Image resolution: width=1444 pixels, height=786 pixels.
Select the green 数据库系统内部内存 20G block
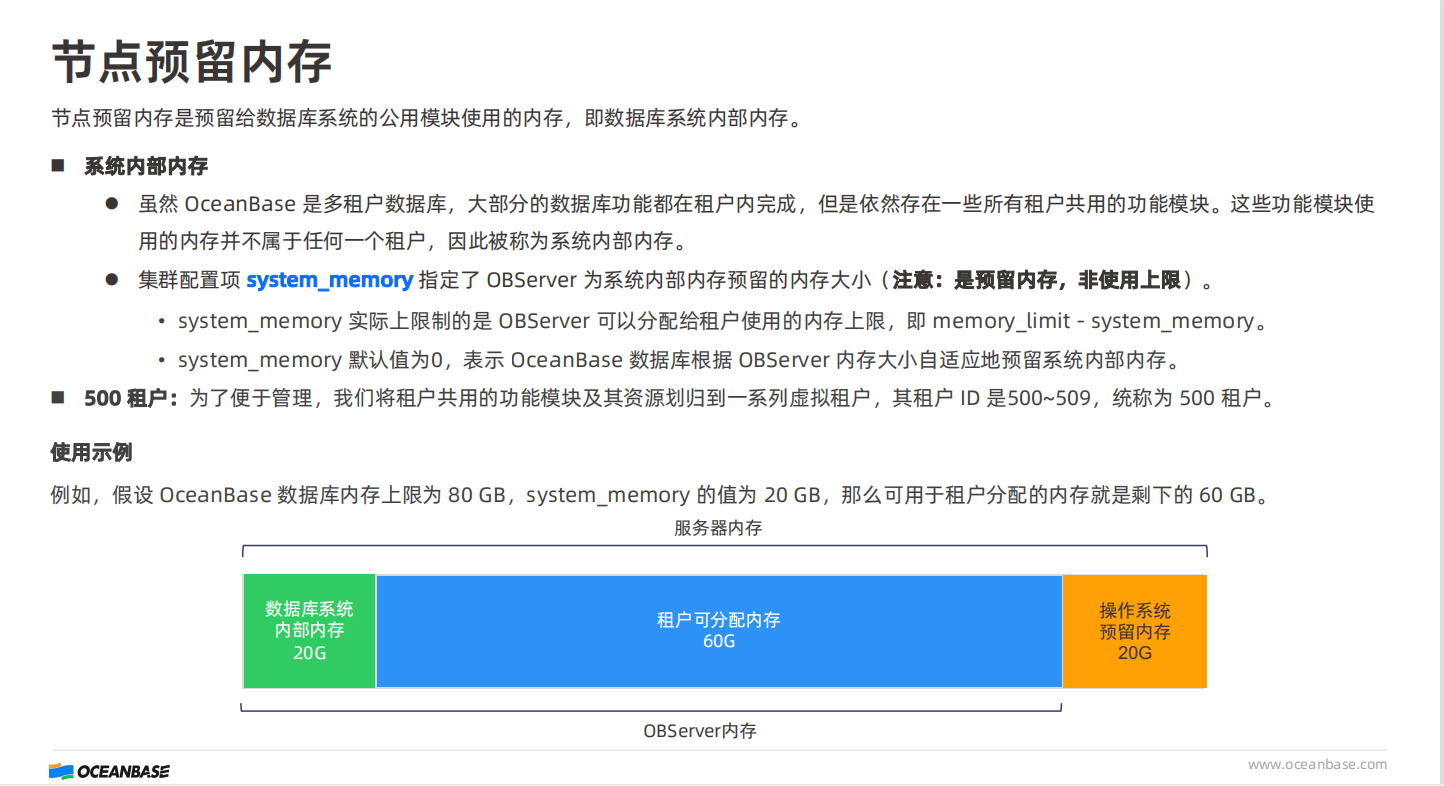tap(309, 631)
